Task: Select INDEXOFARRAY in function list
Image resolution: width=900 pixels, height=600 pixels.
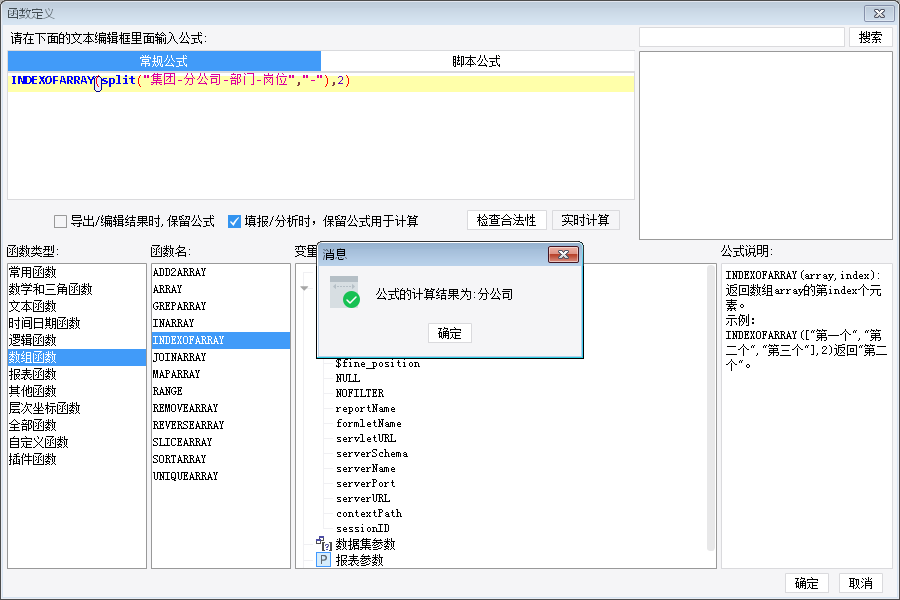Action: pos(221,340)
